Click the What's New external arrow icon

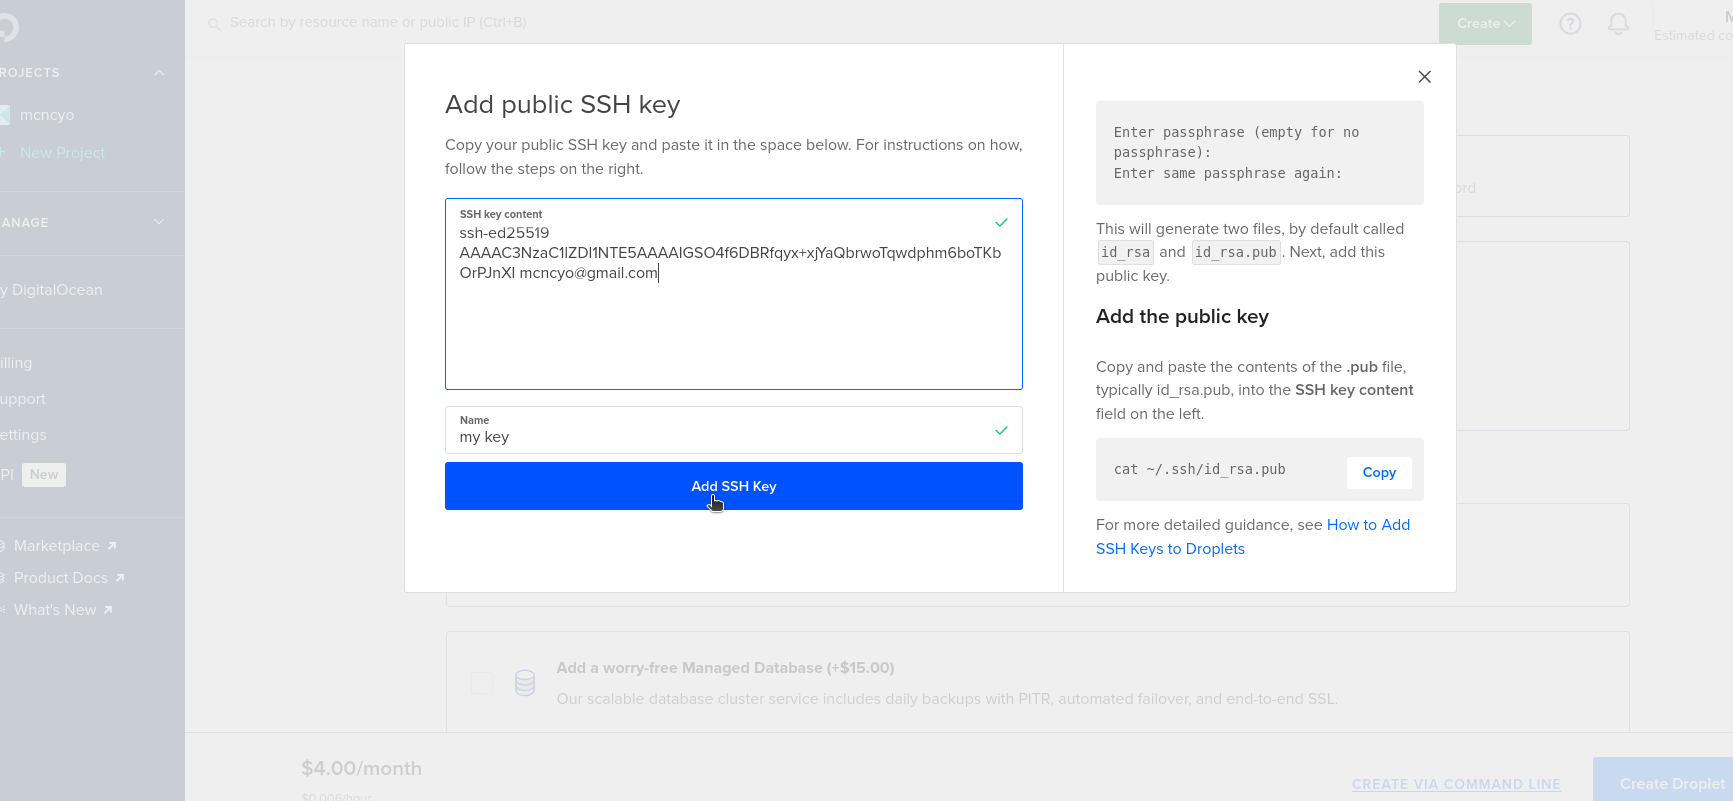108,610
